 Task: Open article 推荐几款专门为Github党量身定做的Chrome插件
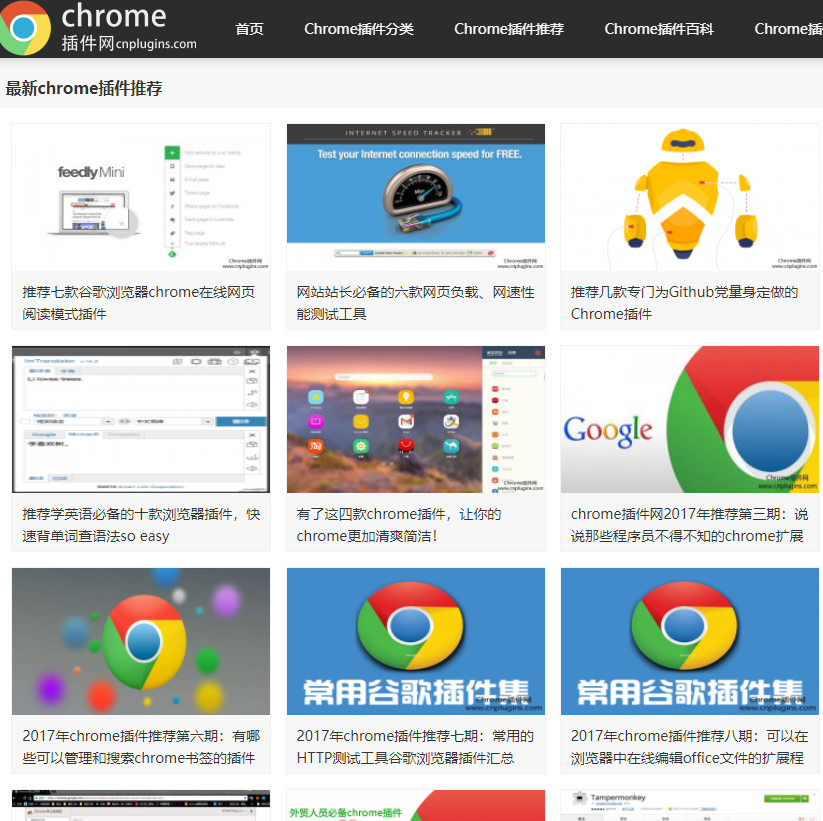[x=684, y=303]
